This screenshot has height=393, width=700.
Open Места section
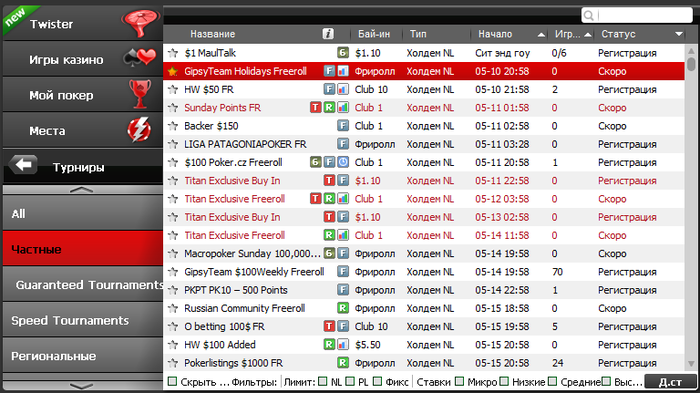[83, 130]
